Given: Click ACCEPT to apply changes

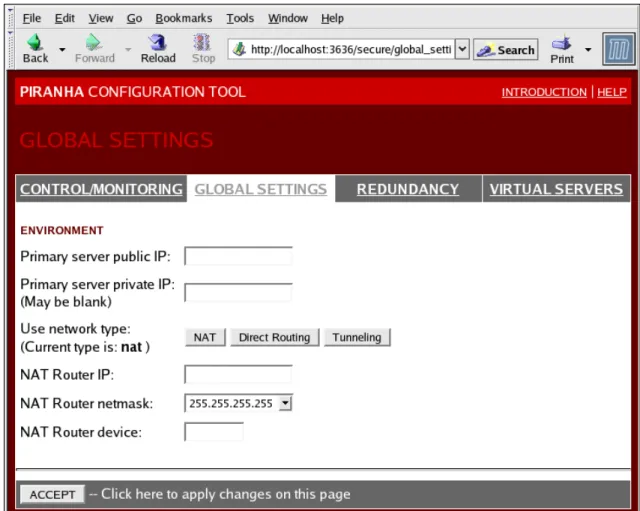Looking at the screenshot, I should pyautogui.click(x=52, y=494).
